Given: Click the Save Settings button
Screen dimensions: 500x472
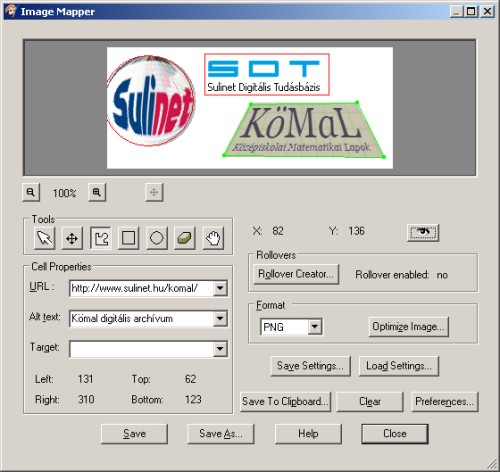Looking at the screenshot, I should pyautogui.click(x=310, y=366).
